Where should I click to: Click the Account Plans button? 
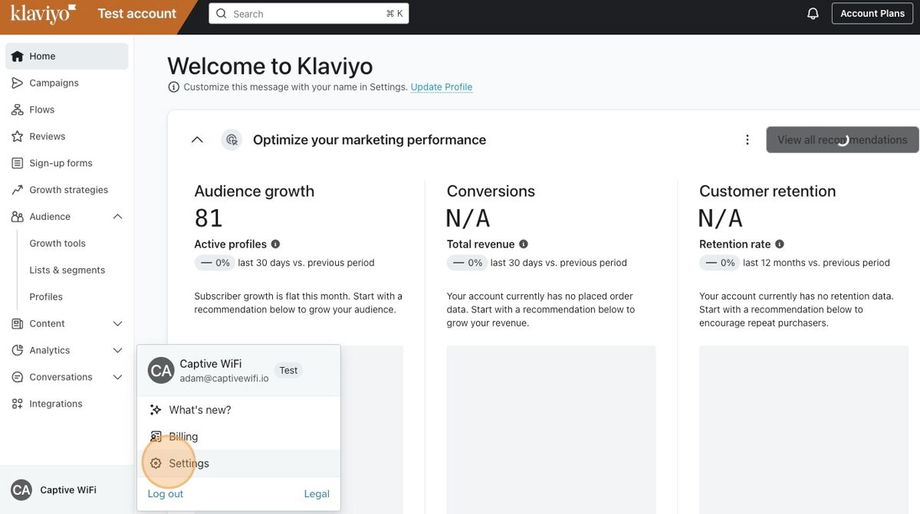(872, 14)
